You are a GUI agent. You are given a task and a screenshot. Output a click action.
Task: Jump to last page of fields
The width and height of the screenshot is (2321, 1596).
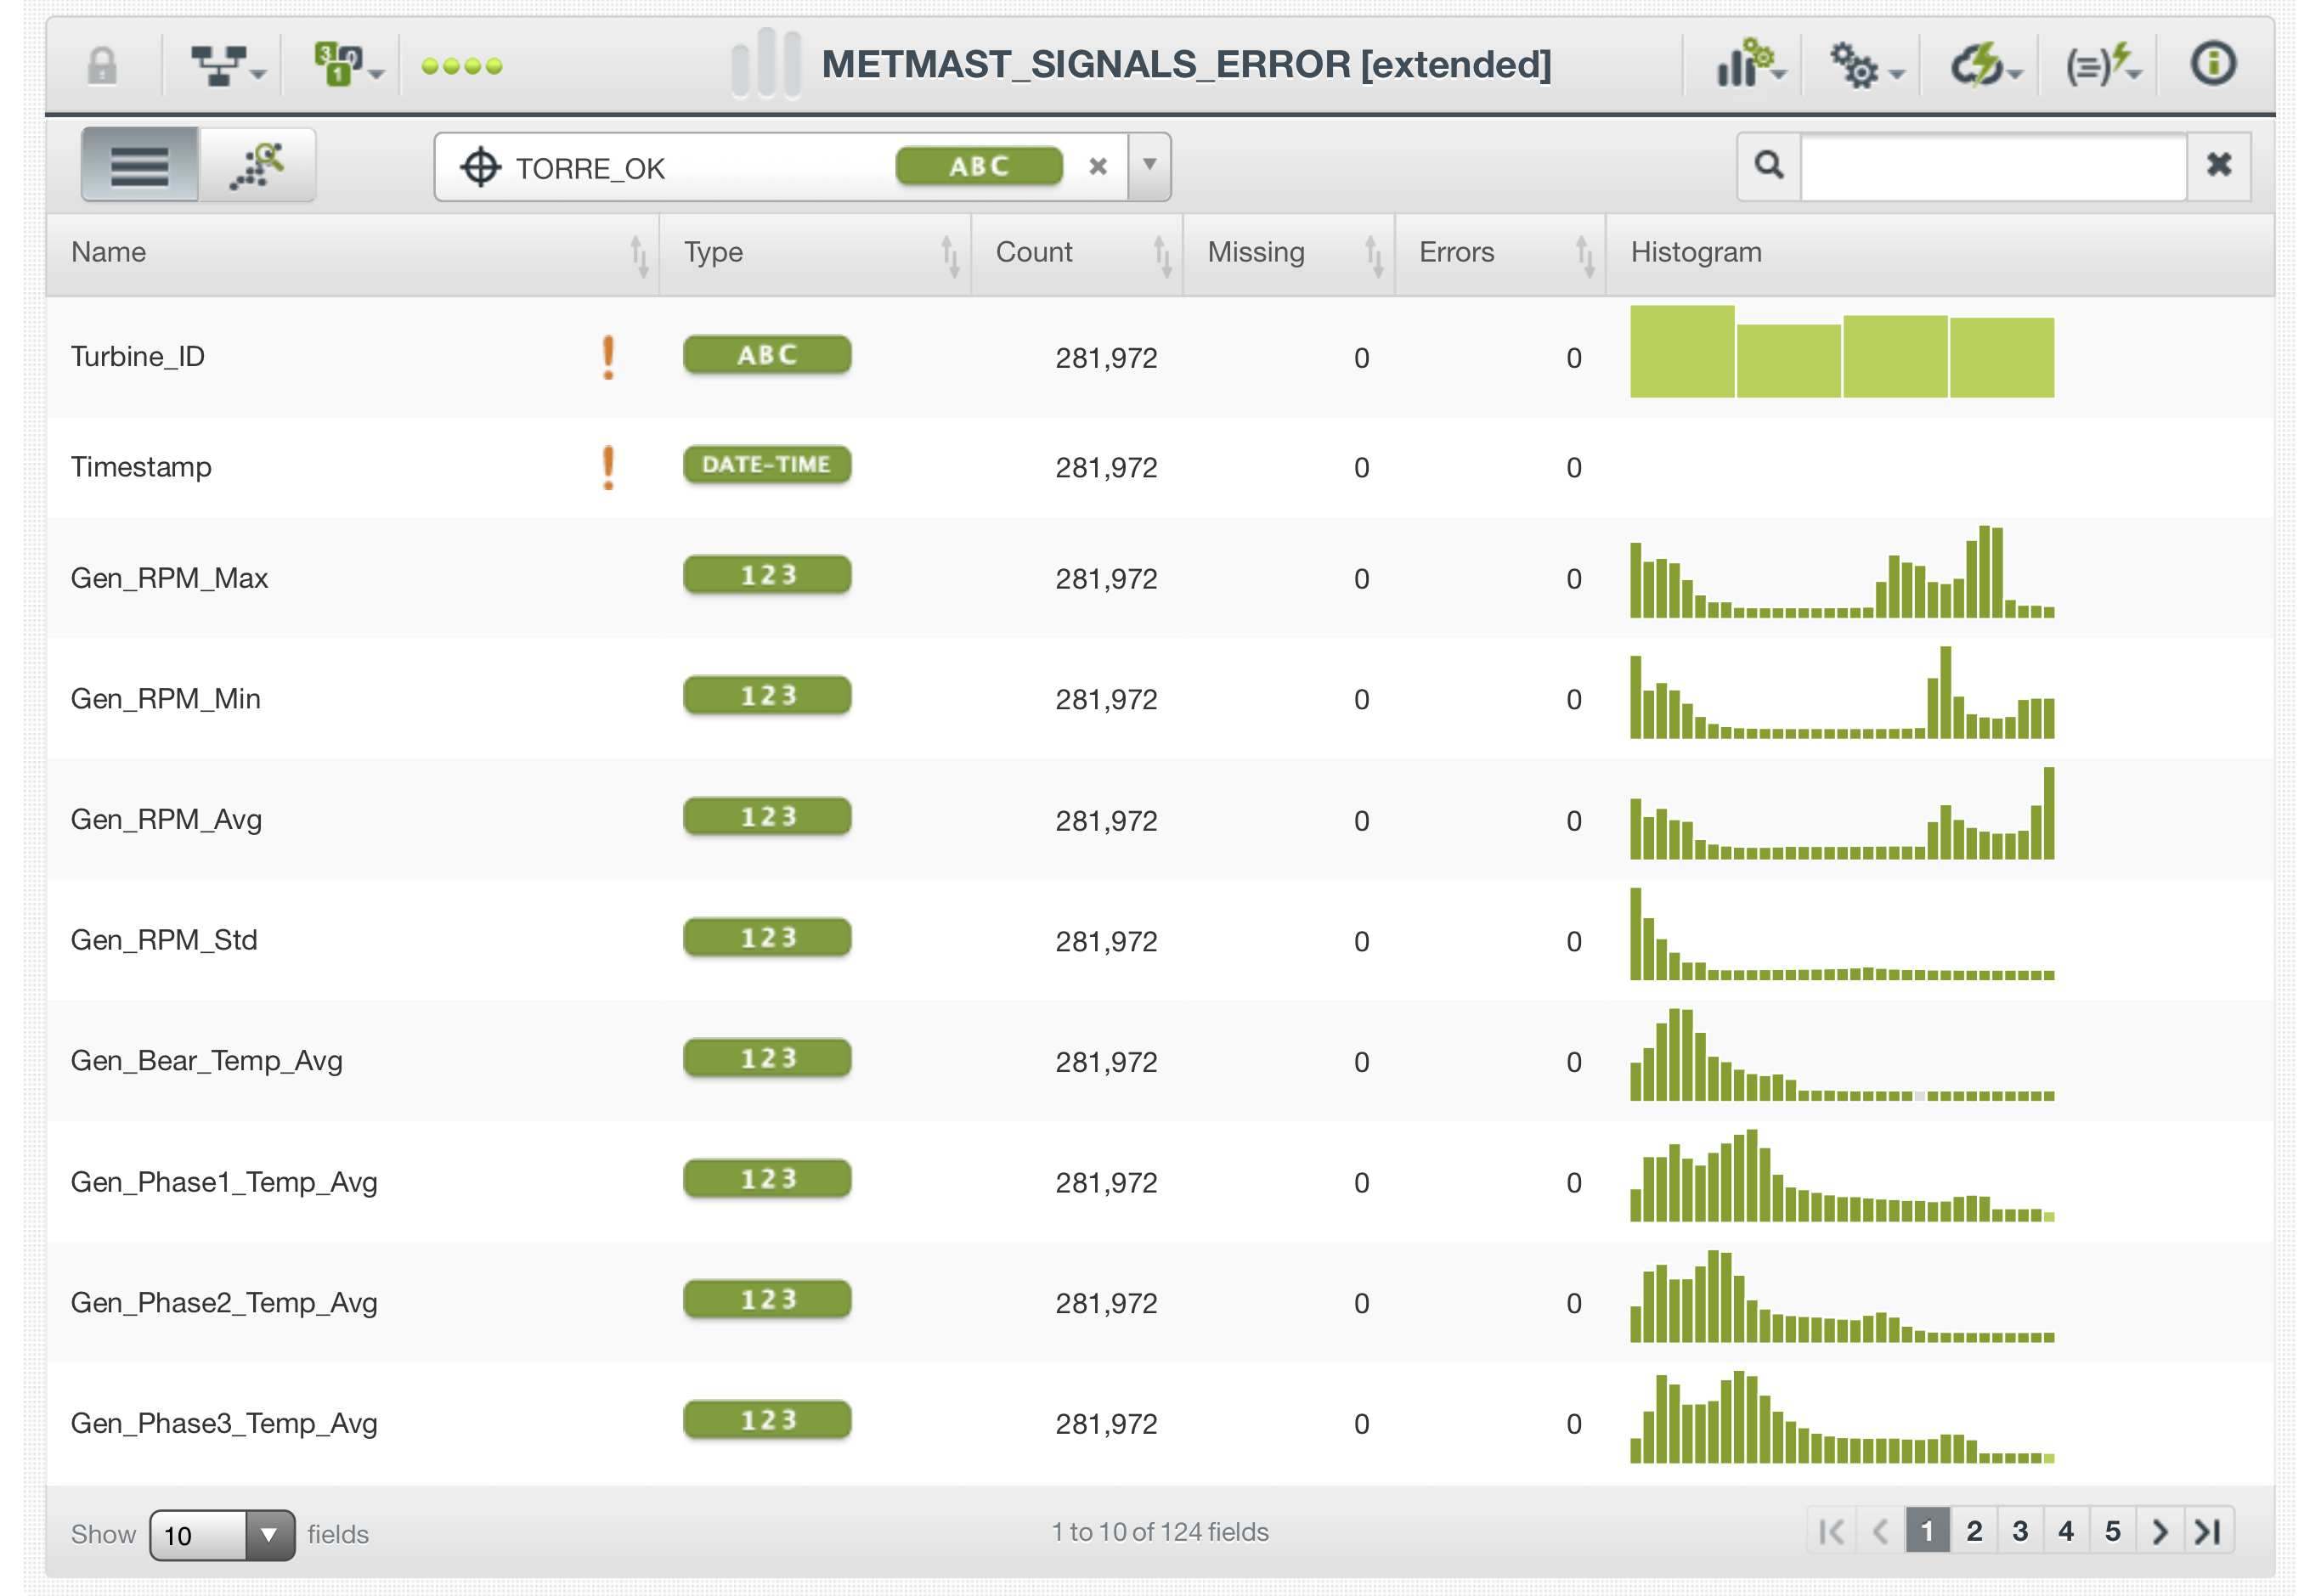pyautogui.click(x=2206, y=1531)
